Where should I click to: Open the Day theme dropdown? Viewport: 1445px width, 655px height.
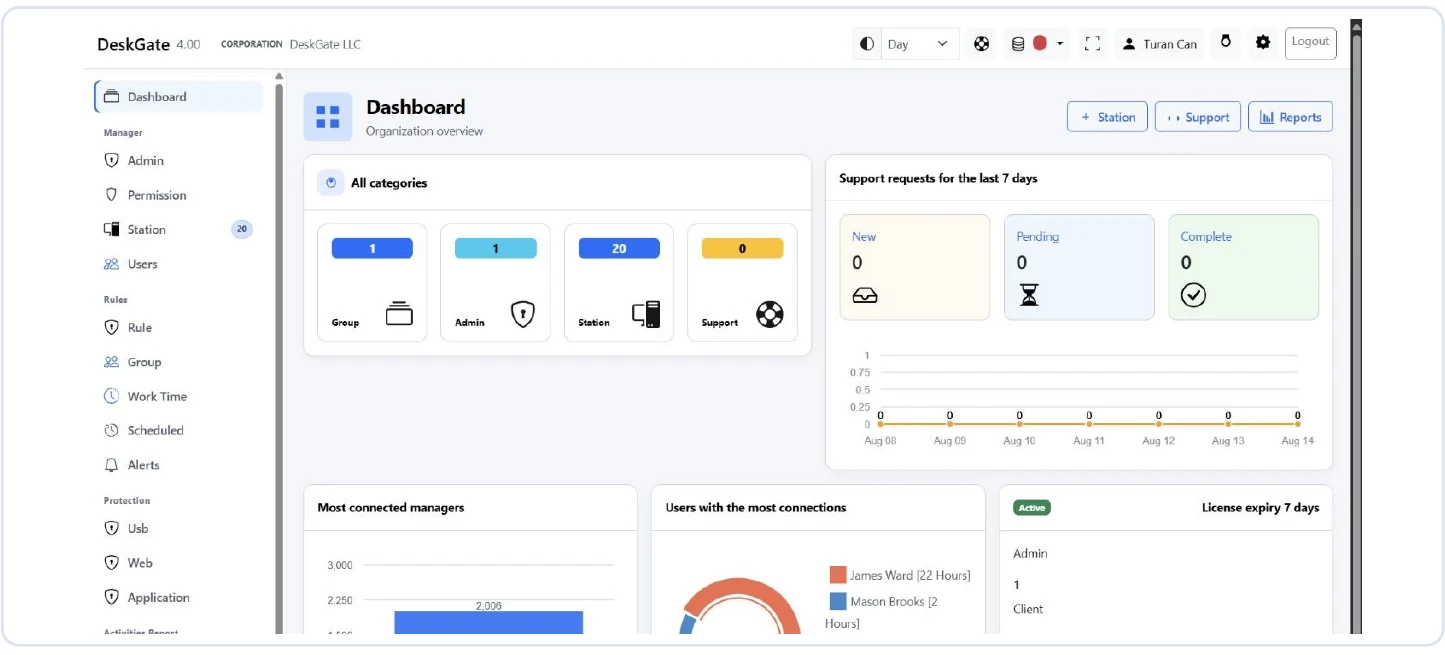pyautogui.click(x=920, y=44)
